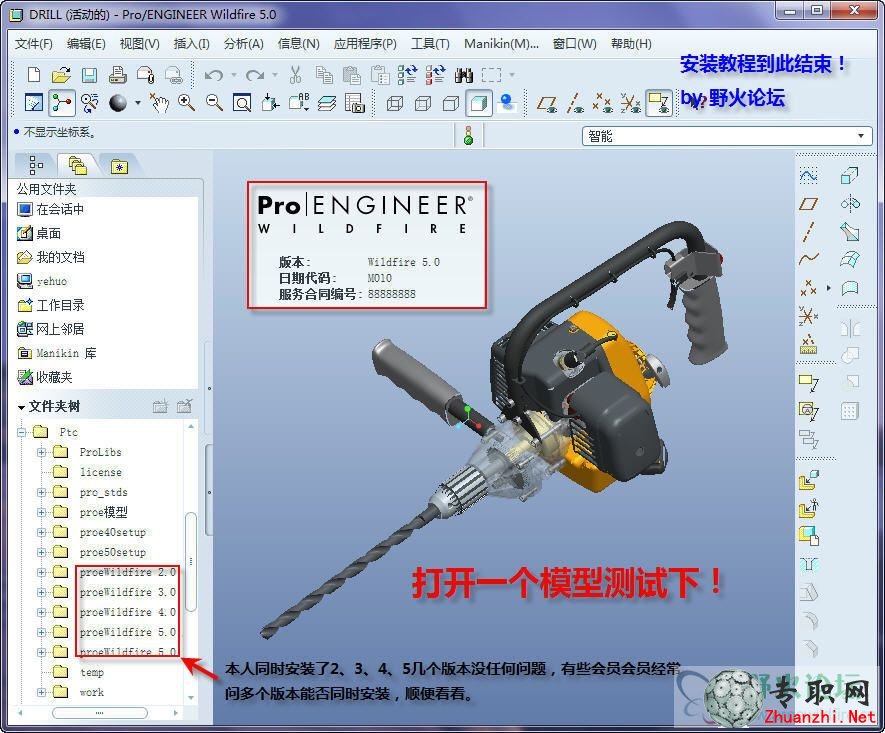This screenshot has height=733, width=885.
Task: Toggle annotation element display
Action: point(659,103)
